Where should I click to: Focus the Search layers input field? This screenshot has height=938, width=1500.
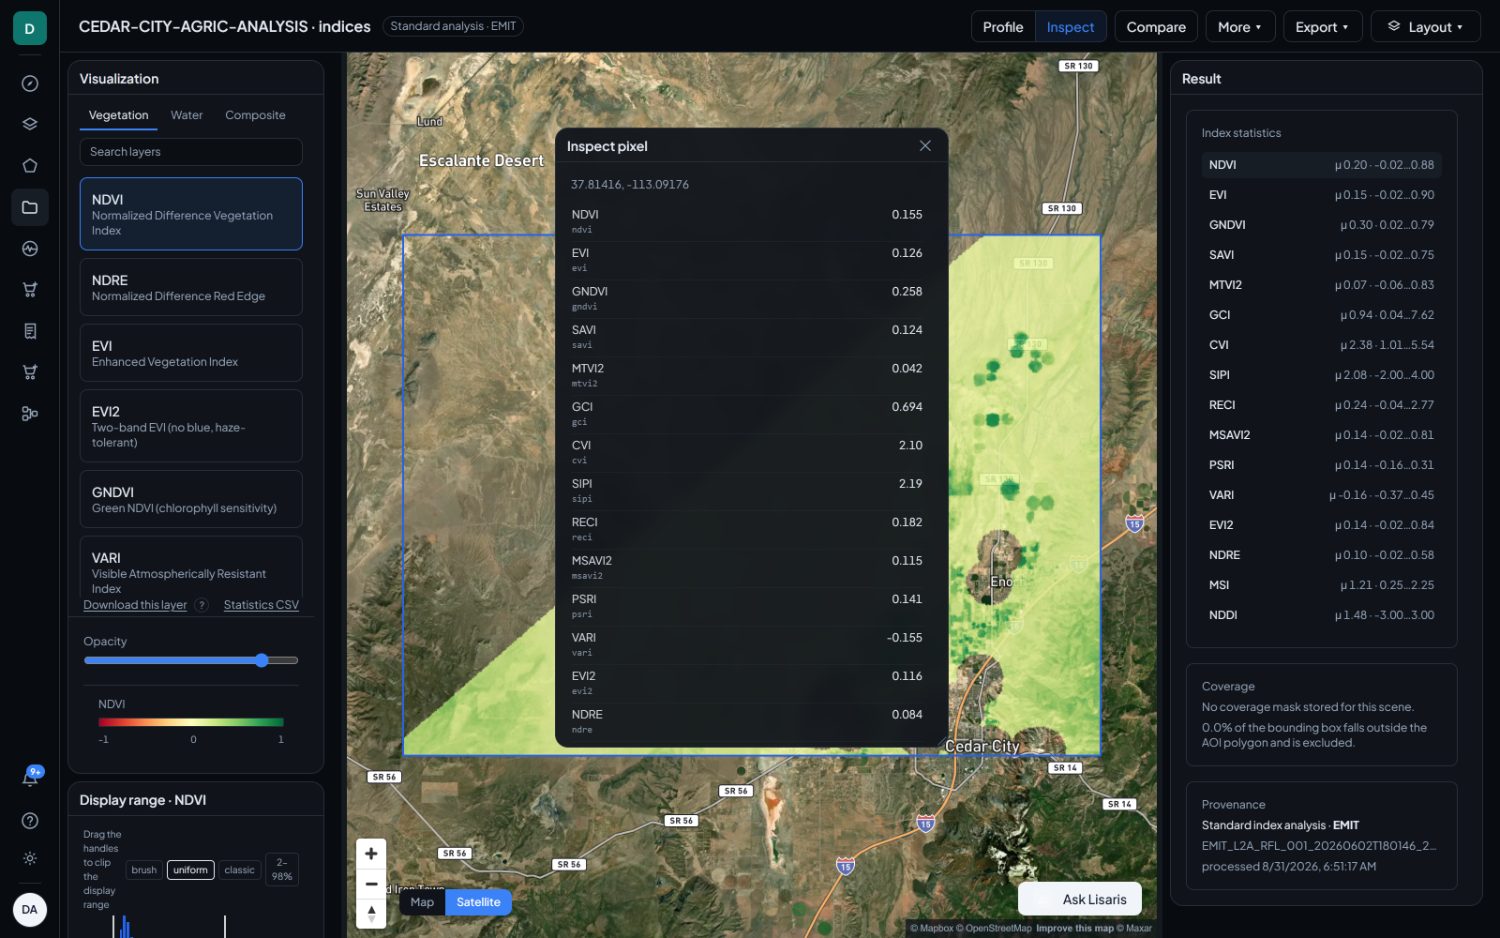point(191,152)
